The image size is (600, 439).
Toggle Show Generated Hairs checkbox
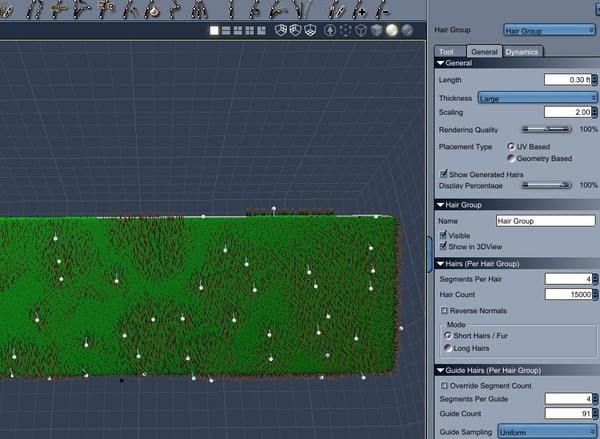point(443,174)
